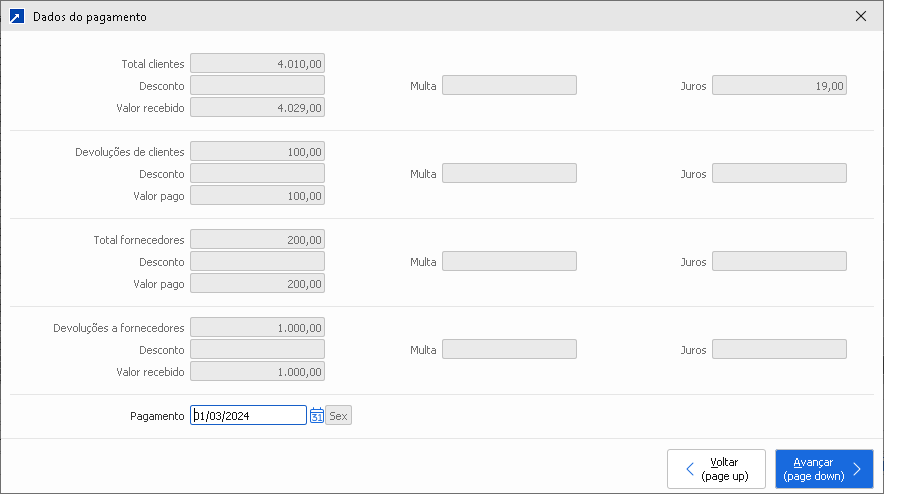Click the Valor recebido 1.000,00 field

click(x=257, y=372)
